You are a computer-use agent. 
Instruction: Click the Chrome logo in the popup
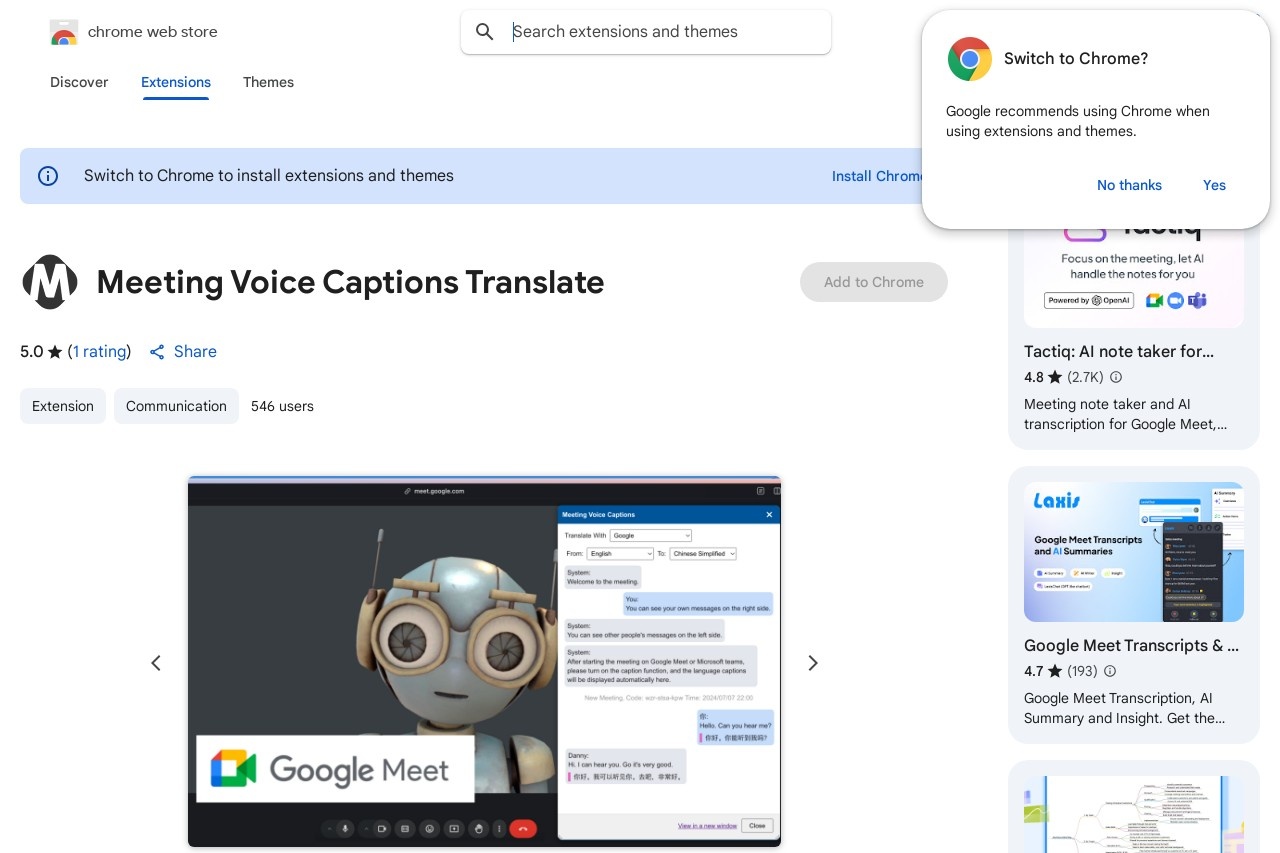pos(969,59)
